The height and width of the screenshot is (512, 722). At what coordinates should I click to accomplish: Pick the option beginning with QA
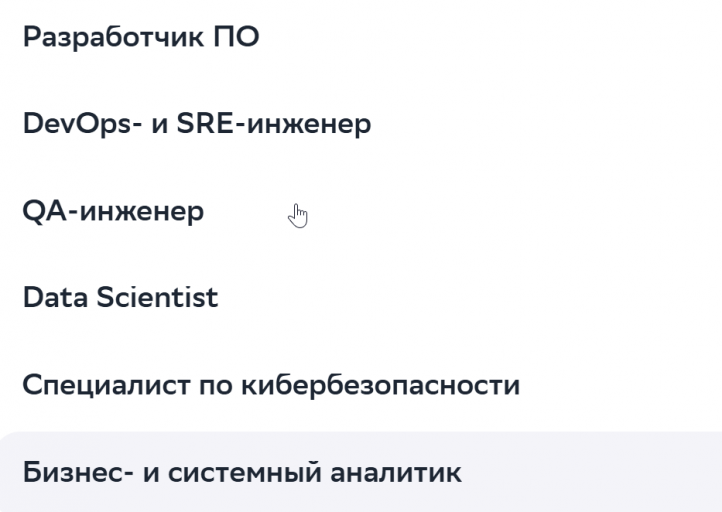coord(361,211)
